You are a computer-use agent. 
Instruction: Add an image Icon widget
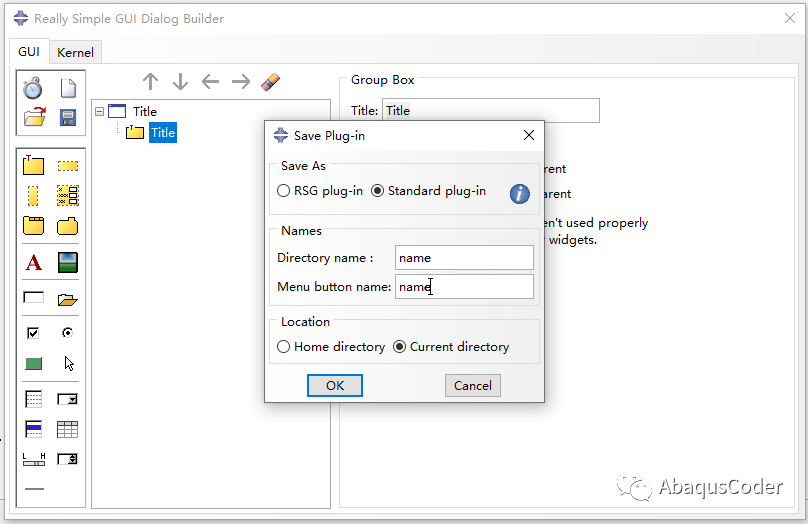click(68, 262)
